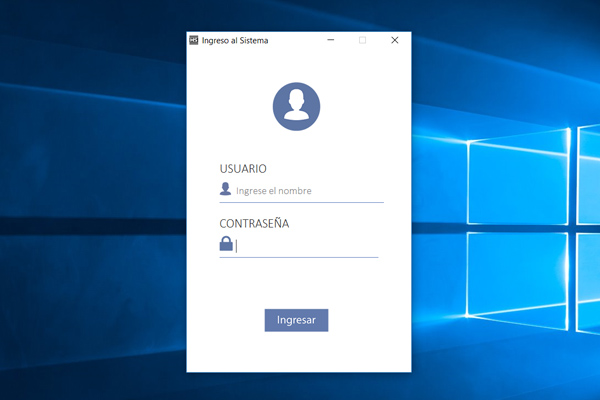The width and height of the screenshot is (600, 400).
Task: Minimize the Ingreso al Sistema window
Action: click(x=330, y=41)
